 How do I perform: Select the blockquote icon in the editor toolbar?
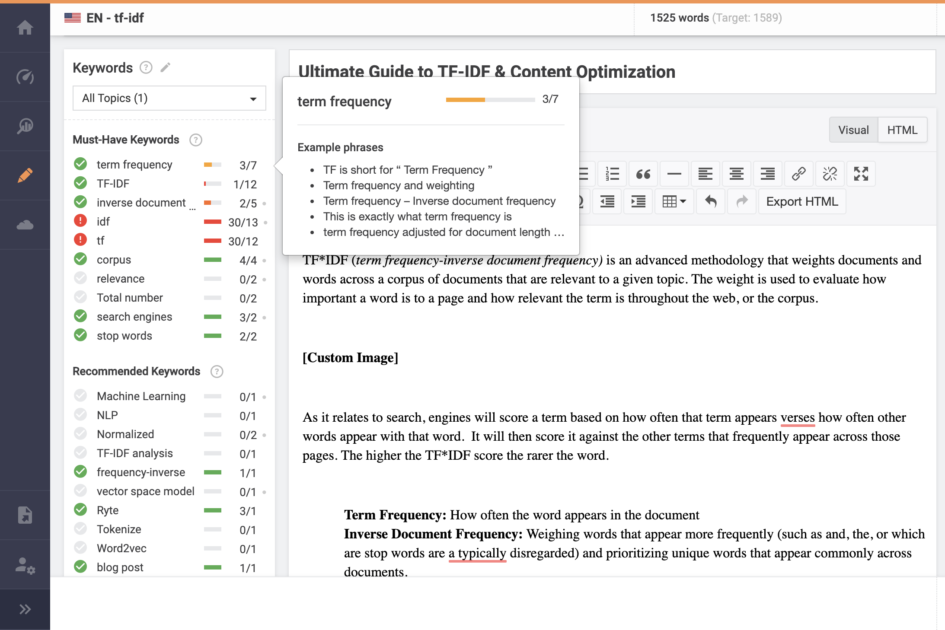pos(644,173)
